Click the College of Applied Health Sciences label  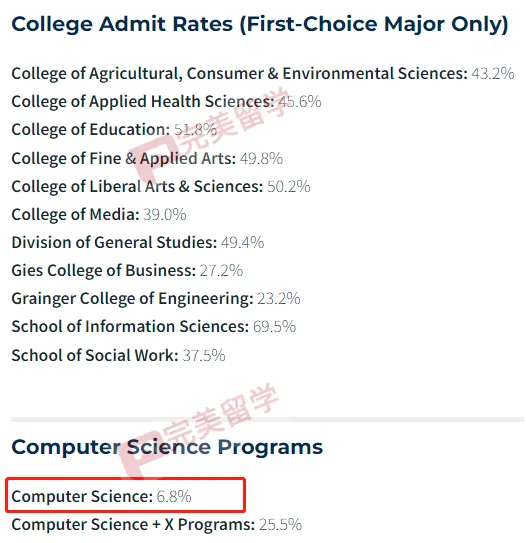(143, 102)
